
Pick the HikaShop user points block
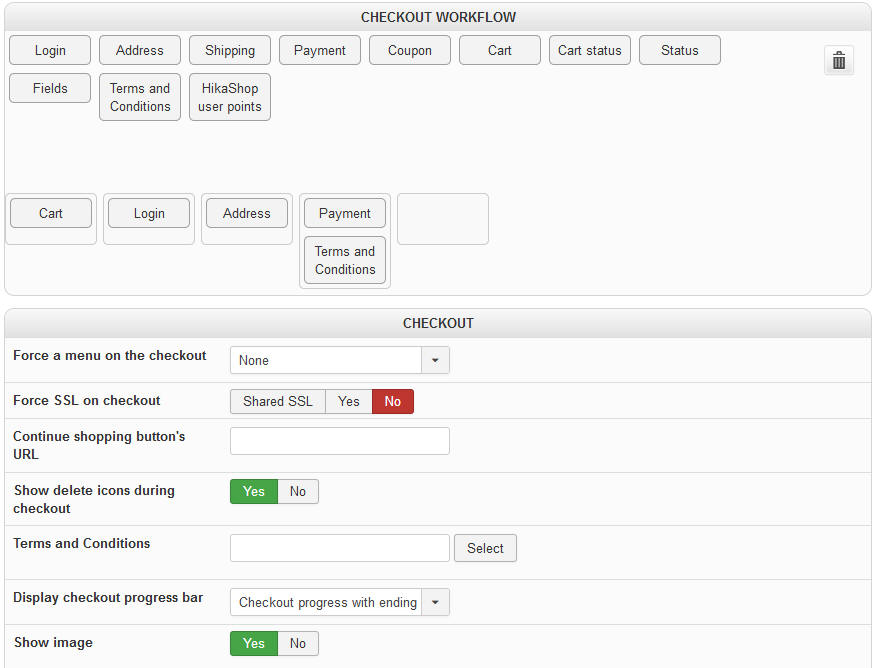pyautogui.click(x=230, y=97)
